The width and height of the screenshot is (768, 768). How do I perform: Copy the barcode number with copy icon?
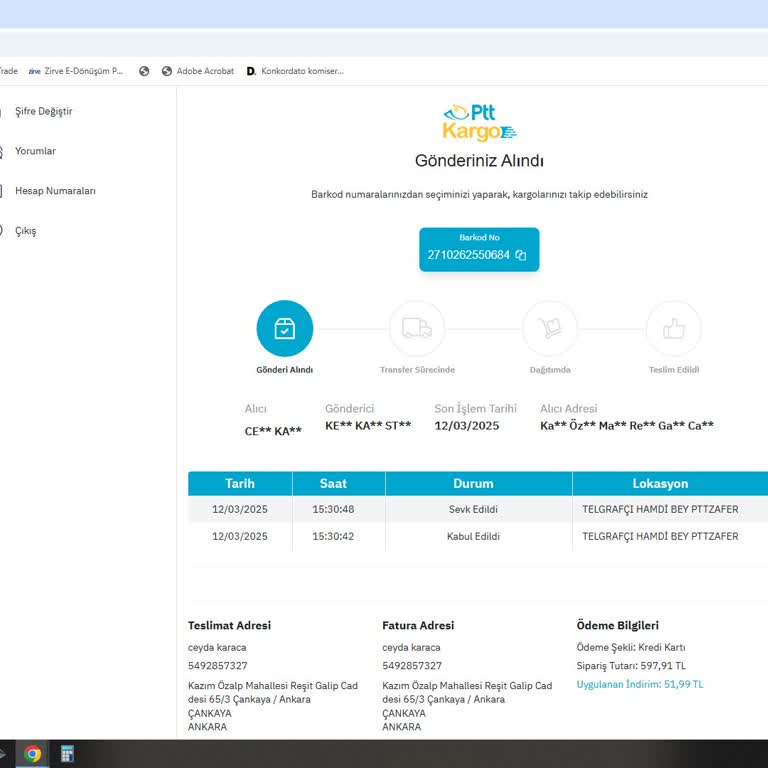pos(521,255)
